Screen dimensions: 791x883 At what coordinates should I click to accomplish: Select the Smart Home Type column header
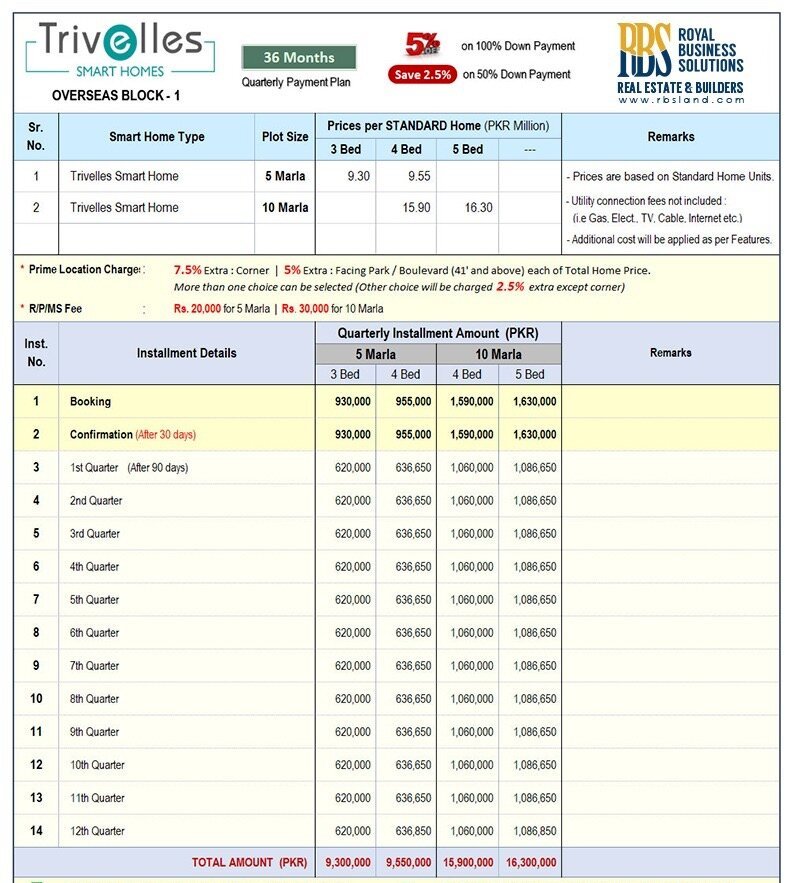point(157,137)
